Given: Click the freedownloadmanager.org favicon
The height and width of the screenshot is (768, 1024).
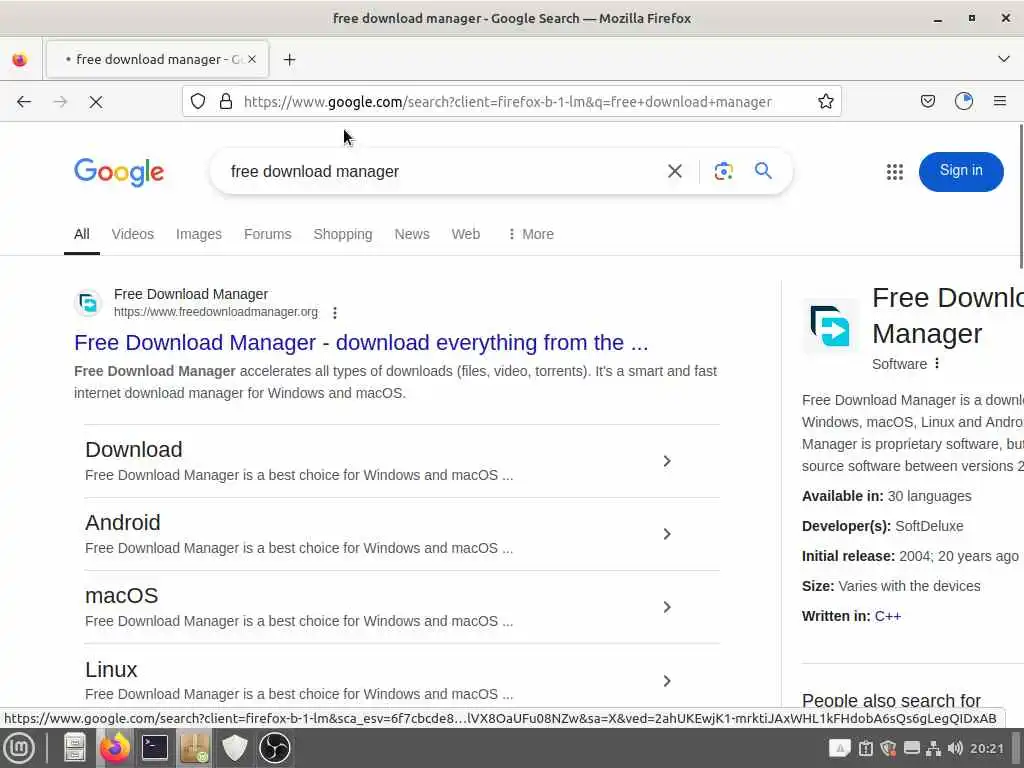Looking at the screenshot, I should [88, 303].
